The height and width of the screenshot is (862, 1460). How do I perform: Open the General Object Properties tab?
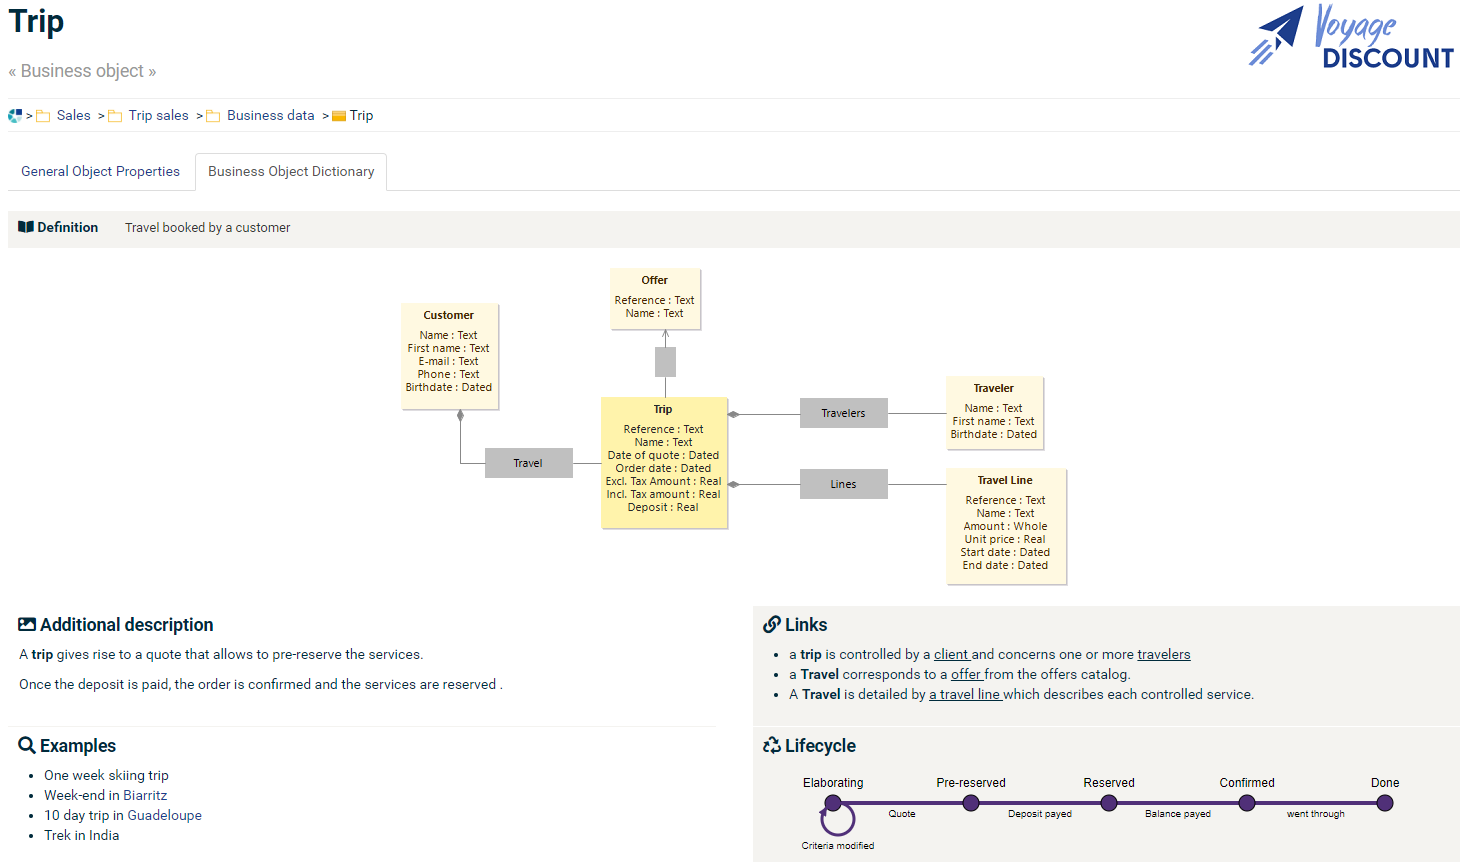[100, 172]
